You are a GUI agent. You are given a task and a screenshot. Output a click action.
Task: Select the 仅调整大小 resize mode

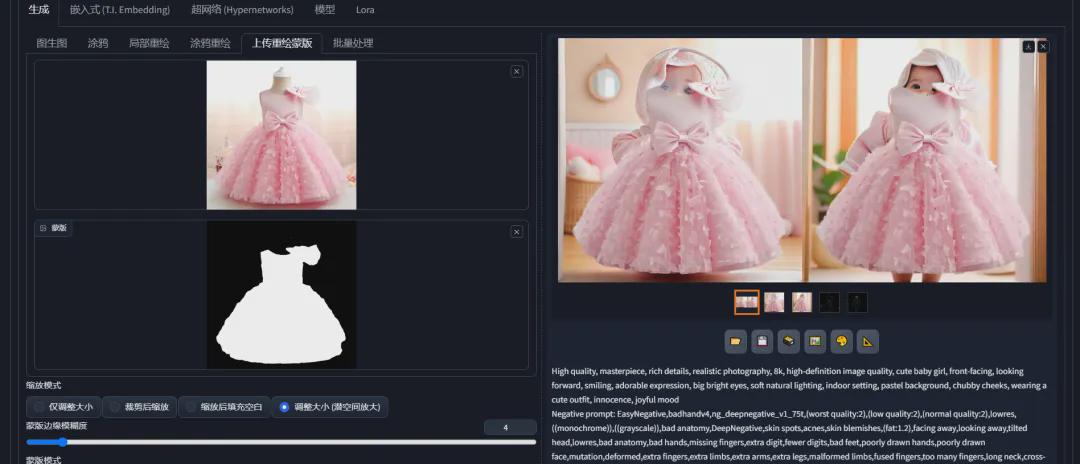[64, 407]
